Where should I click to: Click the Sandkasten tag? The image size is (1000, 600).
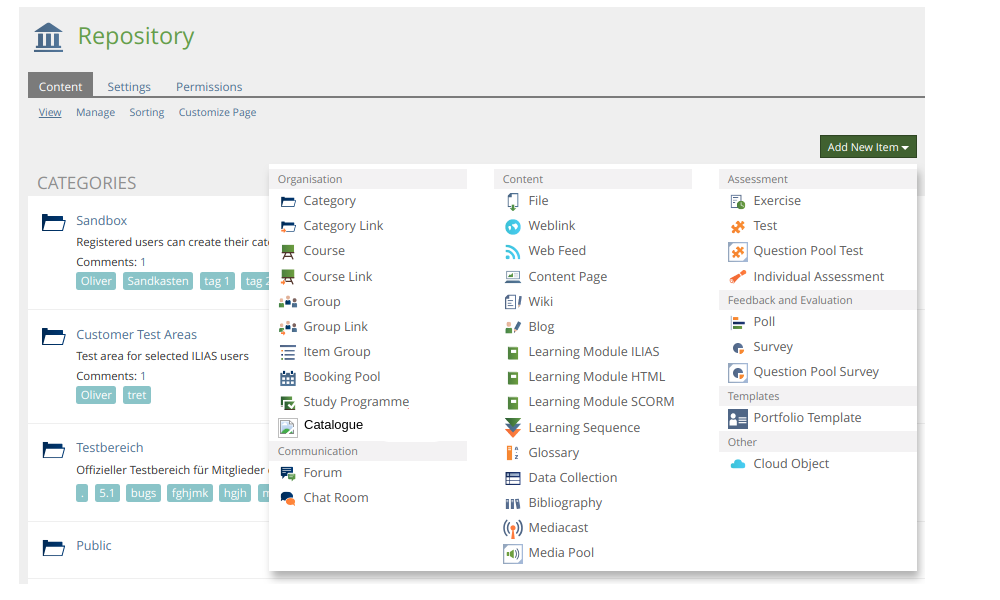pyautogui.click(x=158, y=281)
